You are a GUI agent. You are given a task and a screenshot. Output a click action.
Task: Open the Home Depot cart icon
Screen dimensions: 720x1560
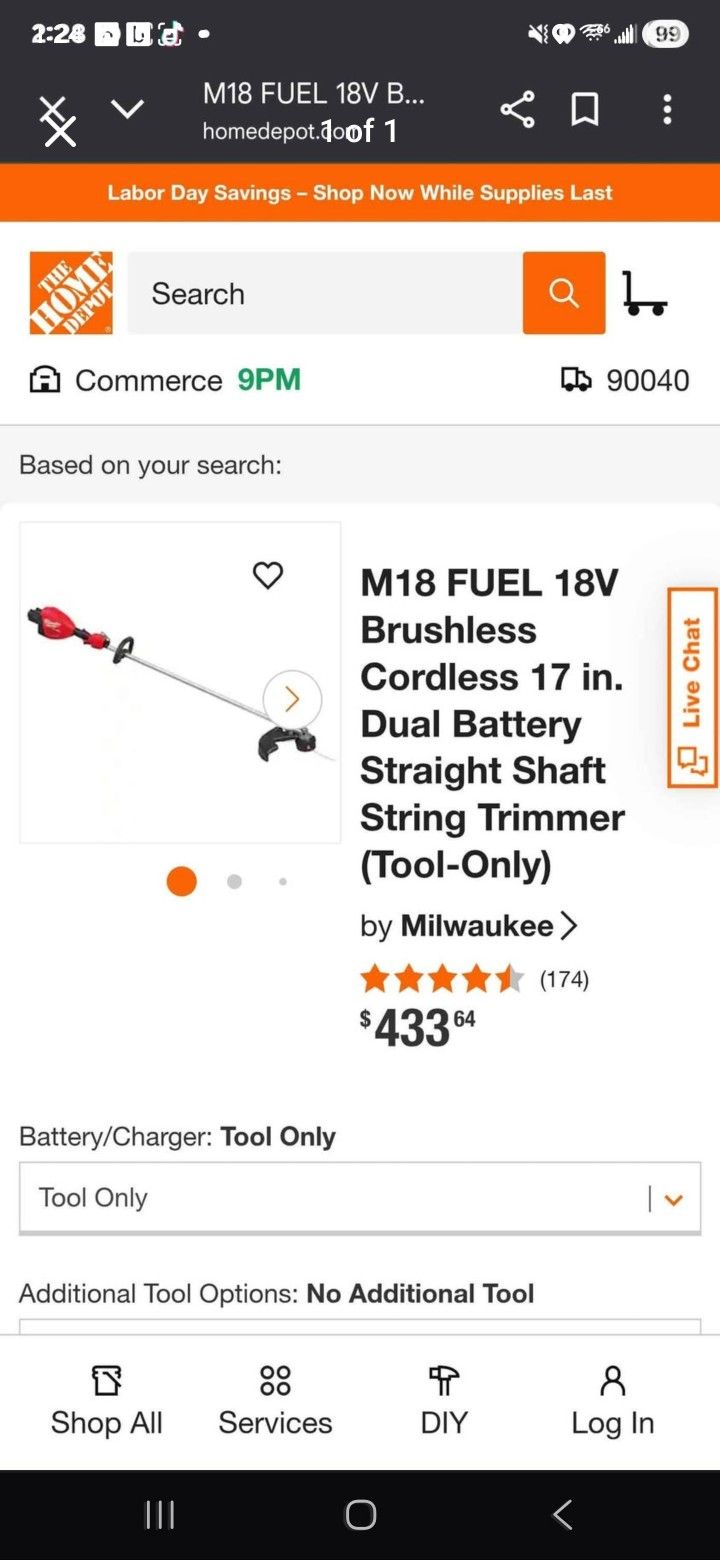click(x=646, y=293)
